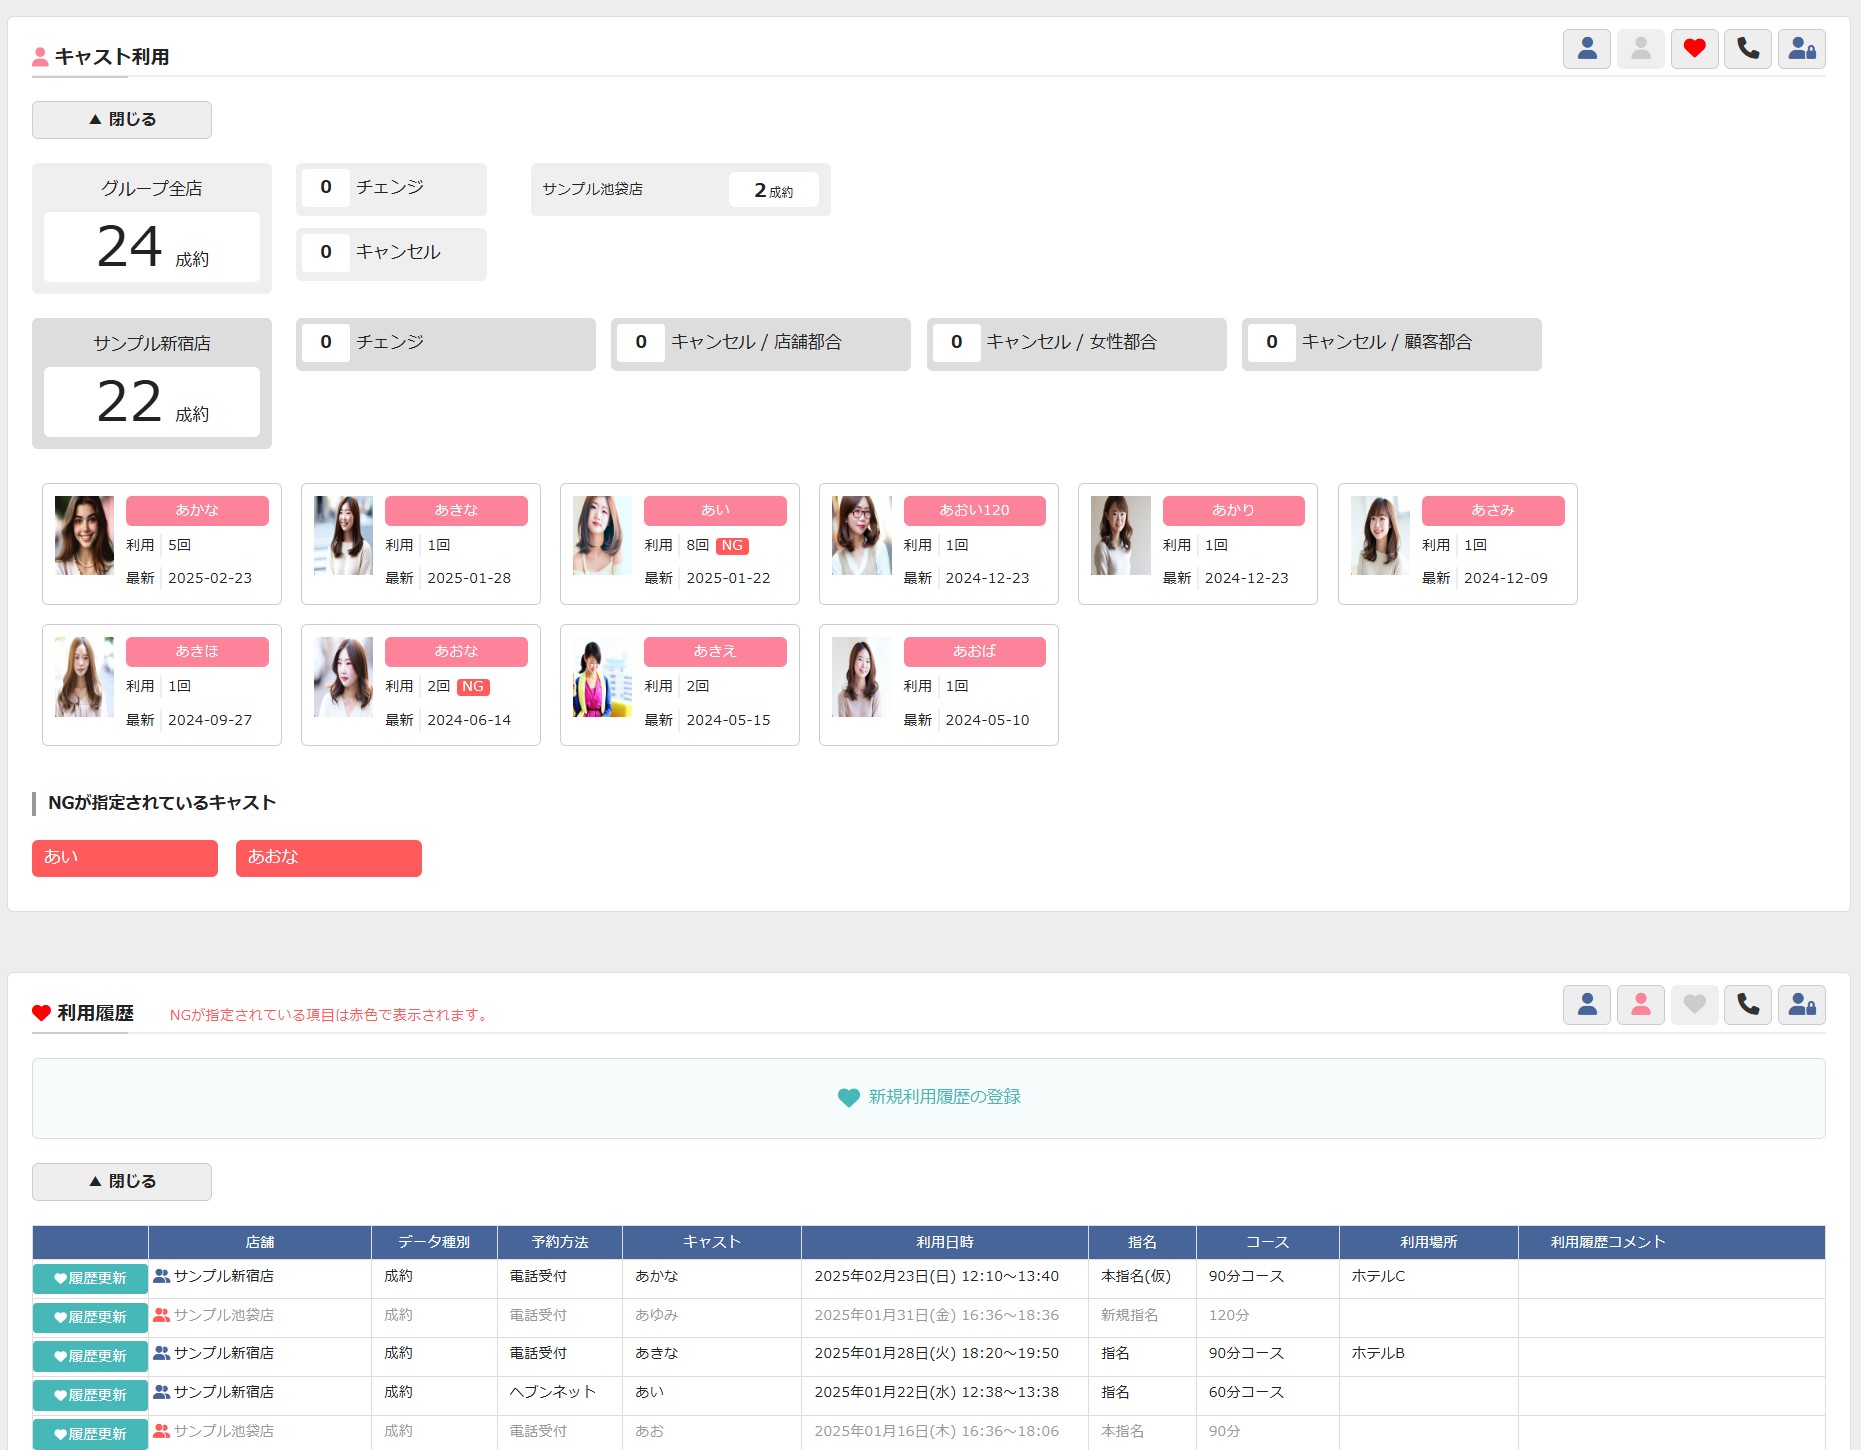Screen dimensions: 1861x1450
Task: Click 履歴更新 on the あきな row
Action: (x=91, y=1357)
